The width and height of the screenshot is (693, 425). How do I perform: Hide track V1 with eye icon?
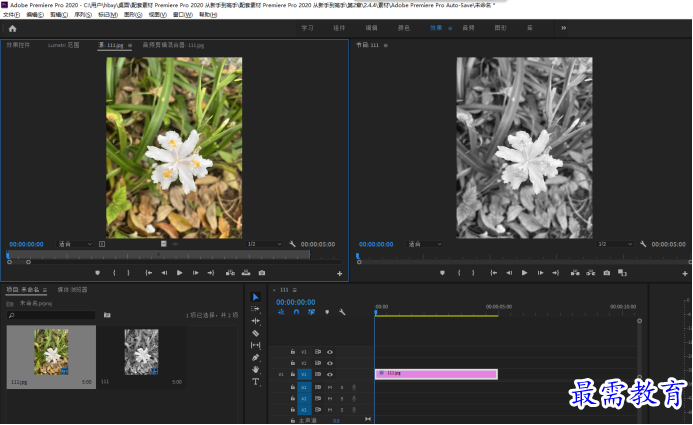click(330, 375)
